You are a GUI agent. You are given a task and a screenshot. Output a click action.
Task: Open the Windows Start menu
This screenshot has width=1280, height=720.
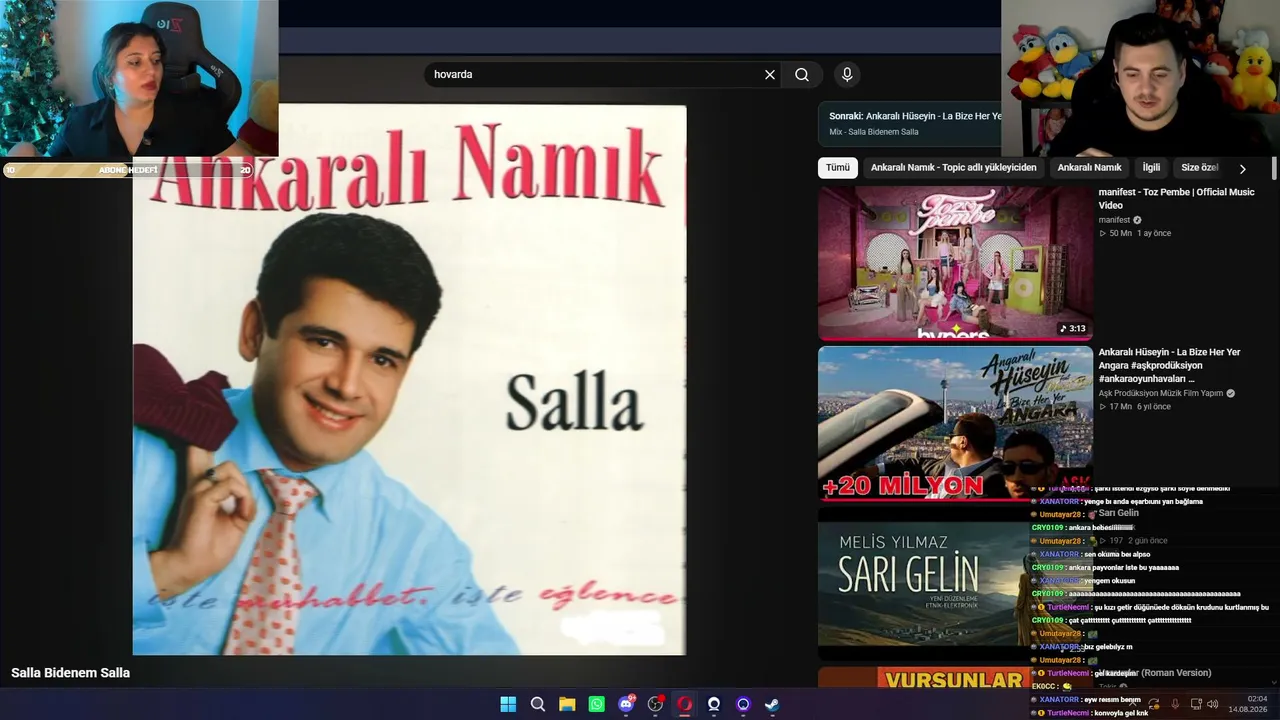(x=508, y=704)
